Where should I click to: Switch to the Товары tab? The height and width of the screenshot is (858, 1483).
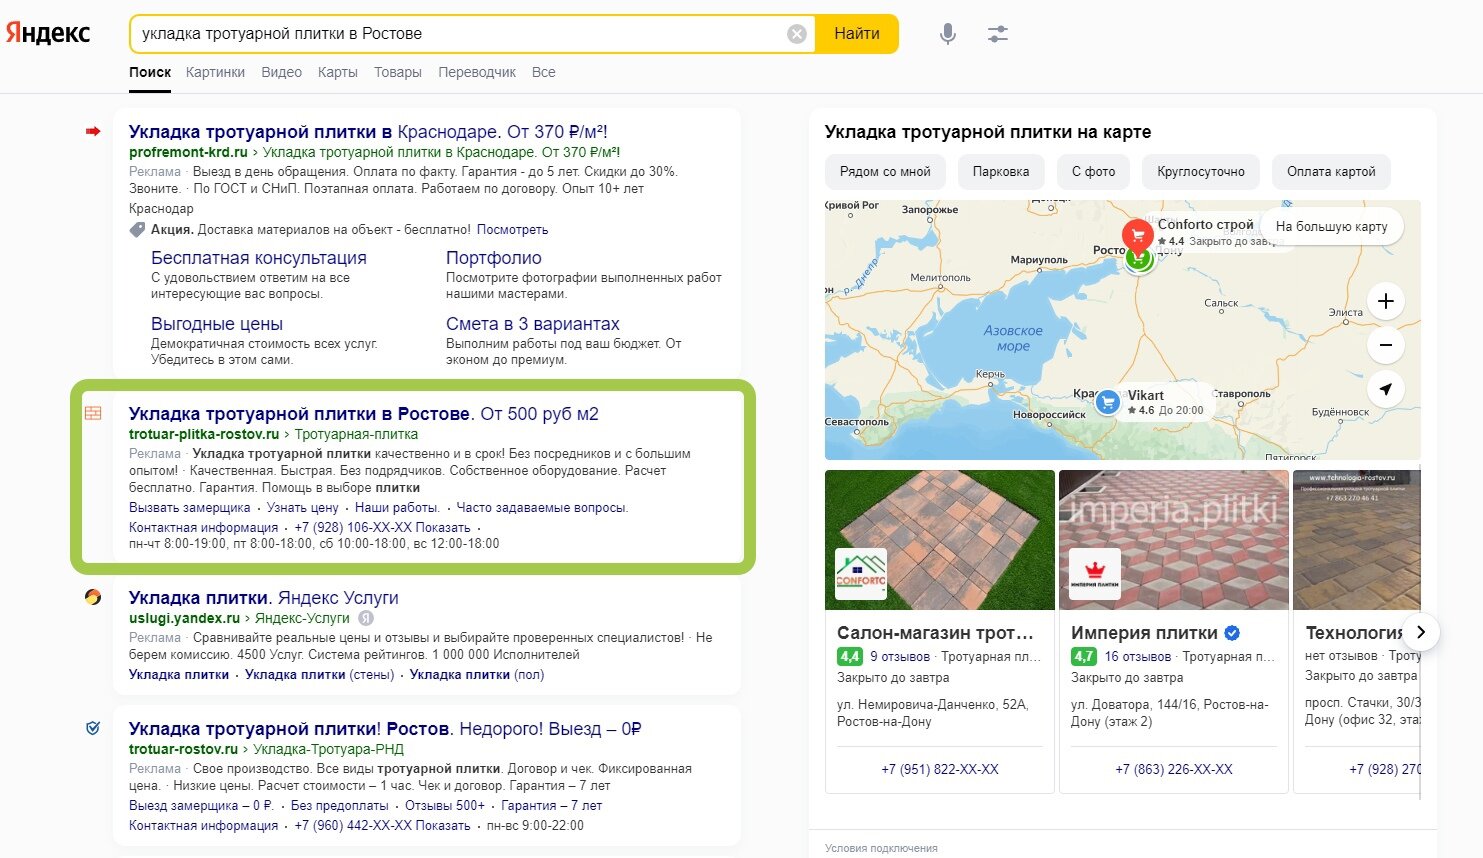[398, 72]
